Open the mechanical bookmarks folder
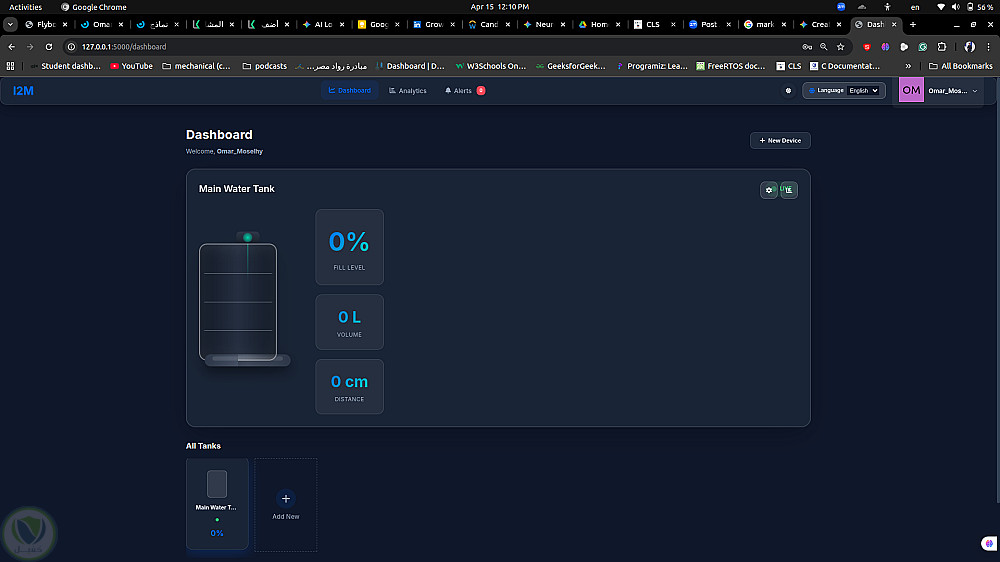Image resolution: width=1000 pixels, height=562 pixels. click(x=196, y=66)
